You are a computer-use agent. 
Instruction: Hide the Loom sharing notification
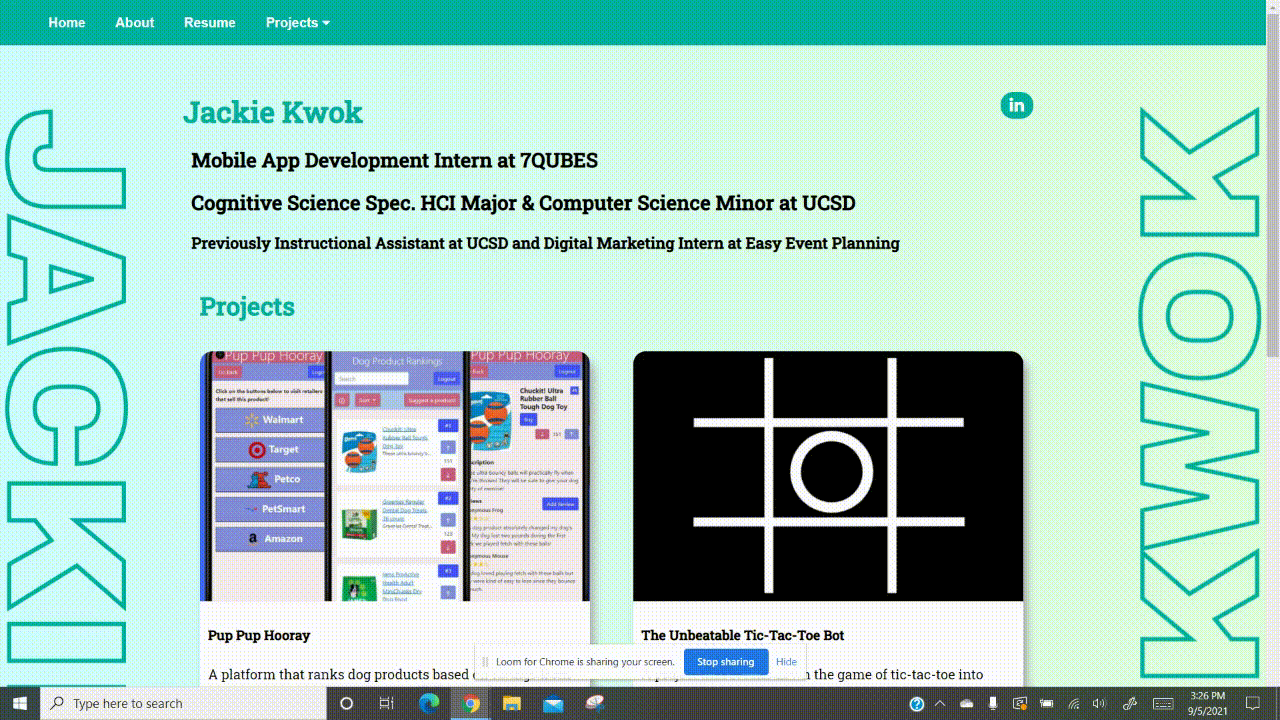pyautogui.click(x=786, y=661)
